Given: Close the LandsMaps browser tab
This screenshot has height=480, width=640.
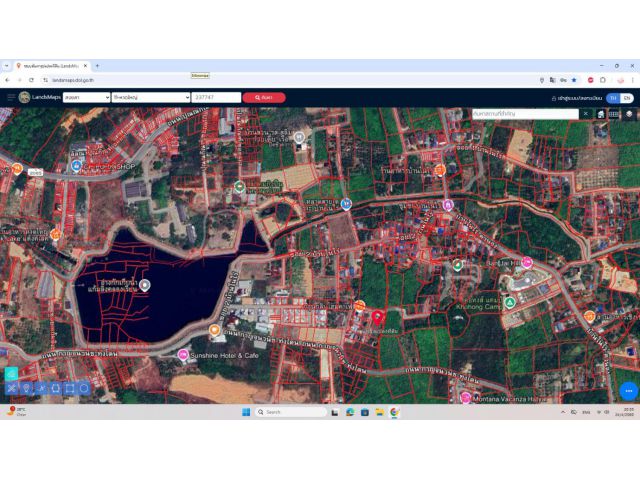Looking at the screenshot, I should pyautogui.click(x=85, y=66).
